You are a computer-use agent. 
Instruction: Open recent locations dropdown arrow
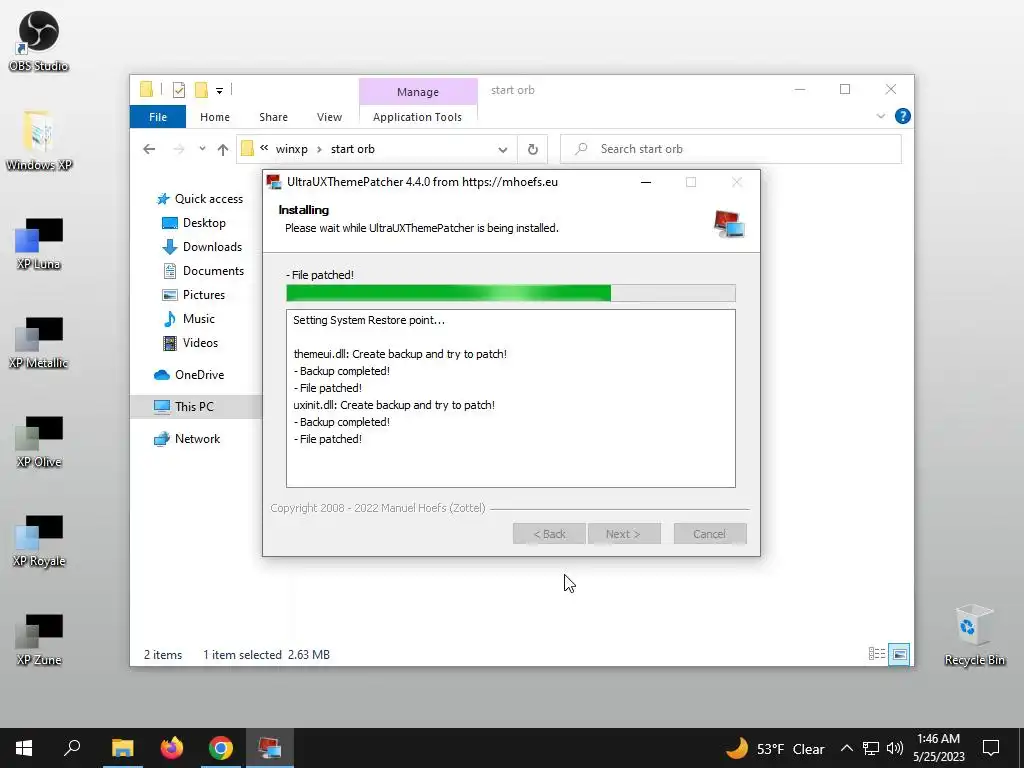pos(202,149)
